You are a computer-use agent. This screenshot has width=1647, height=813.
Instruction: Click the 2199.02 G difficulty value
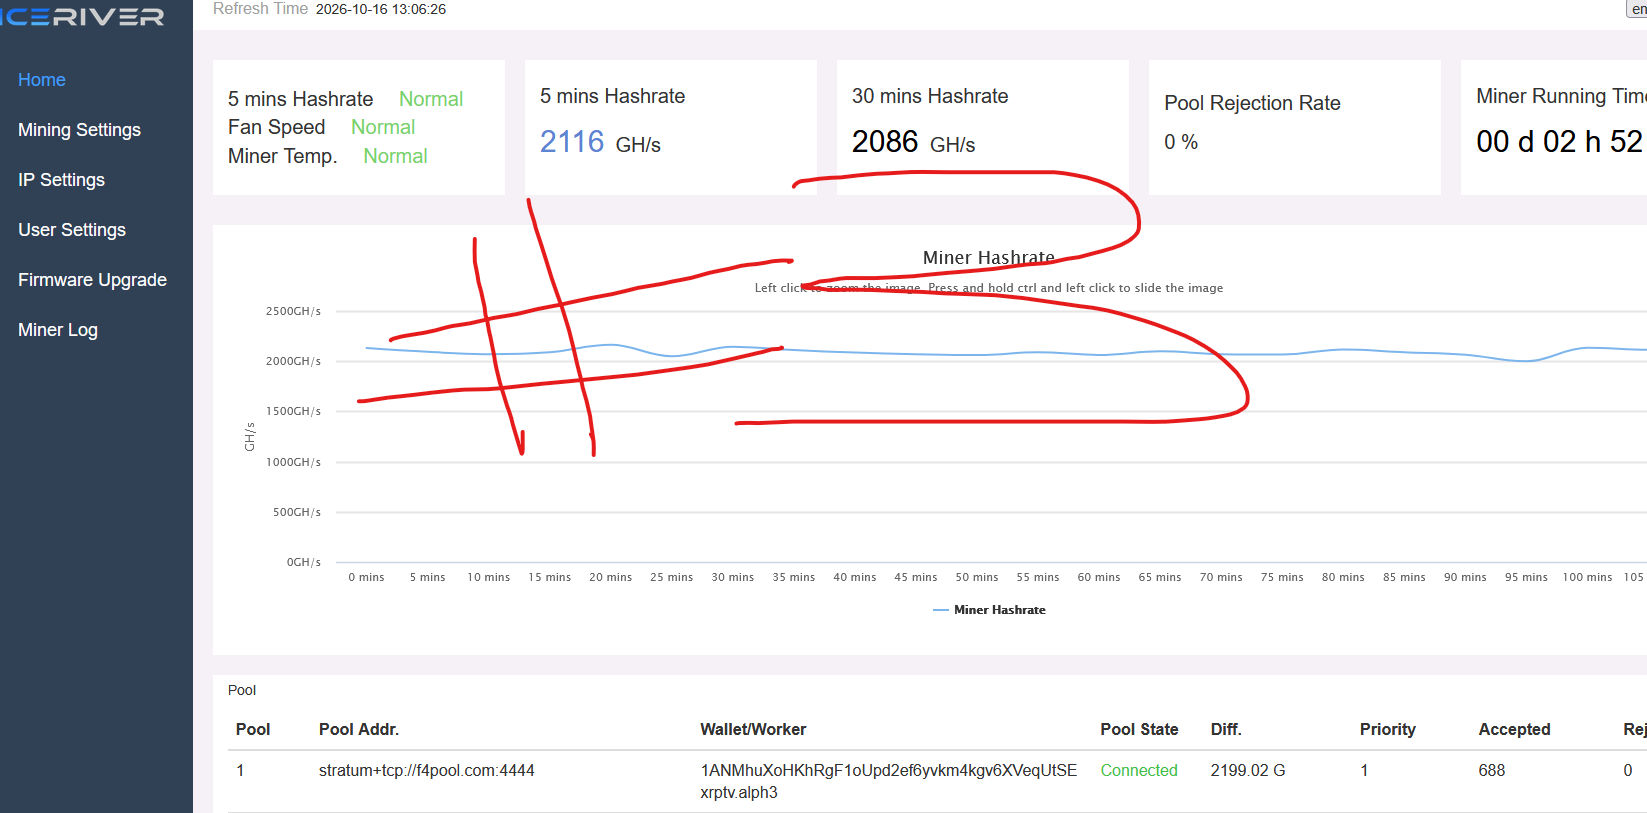click(x=1248, y=771)
